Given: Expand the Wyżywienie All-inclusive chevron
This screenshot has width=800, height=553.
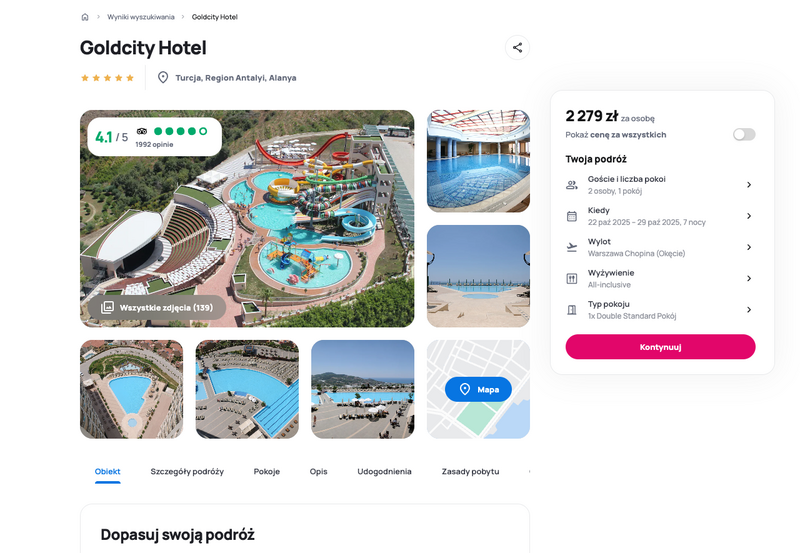Looking at the screenshot, I should pos(749,279).
